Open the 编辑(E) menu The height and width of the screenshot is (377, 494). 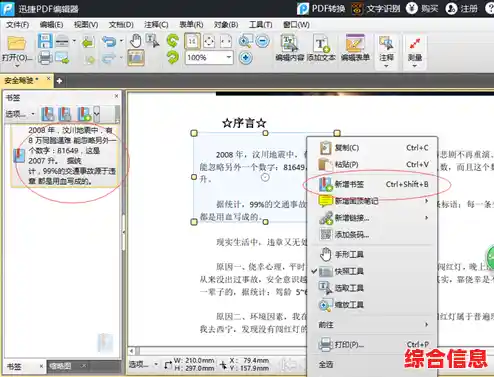click(x=51, y=25)
